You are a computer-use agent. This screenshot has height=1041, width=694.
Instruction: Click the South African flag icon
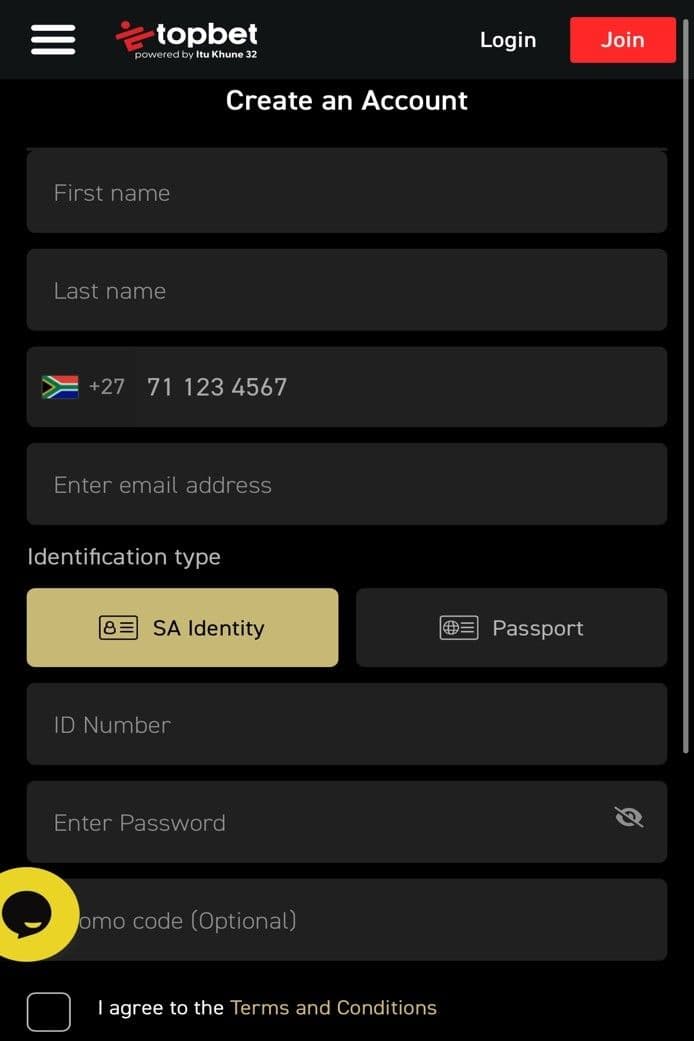[63, 387]
